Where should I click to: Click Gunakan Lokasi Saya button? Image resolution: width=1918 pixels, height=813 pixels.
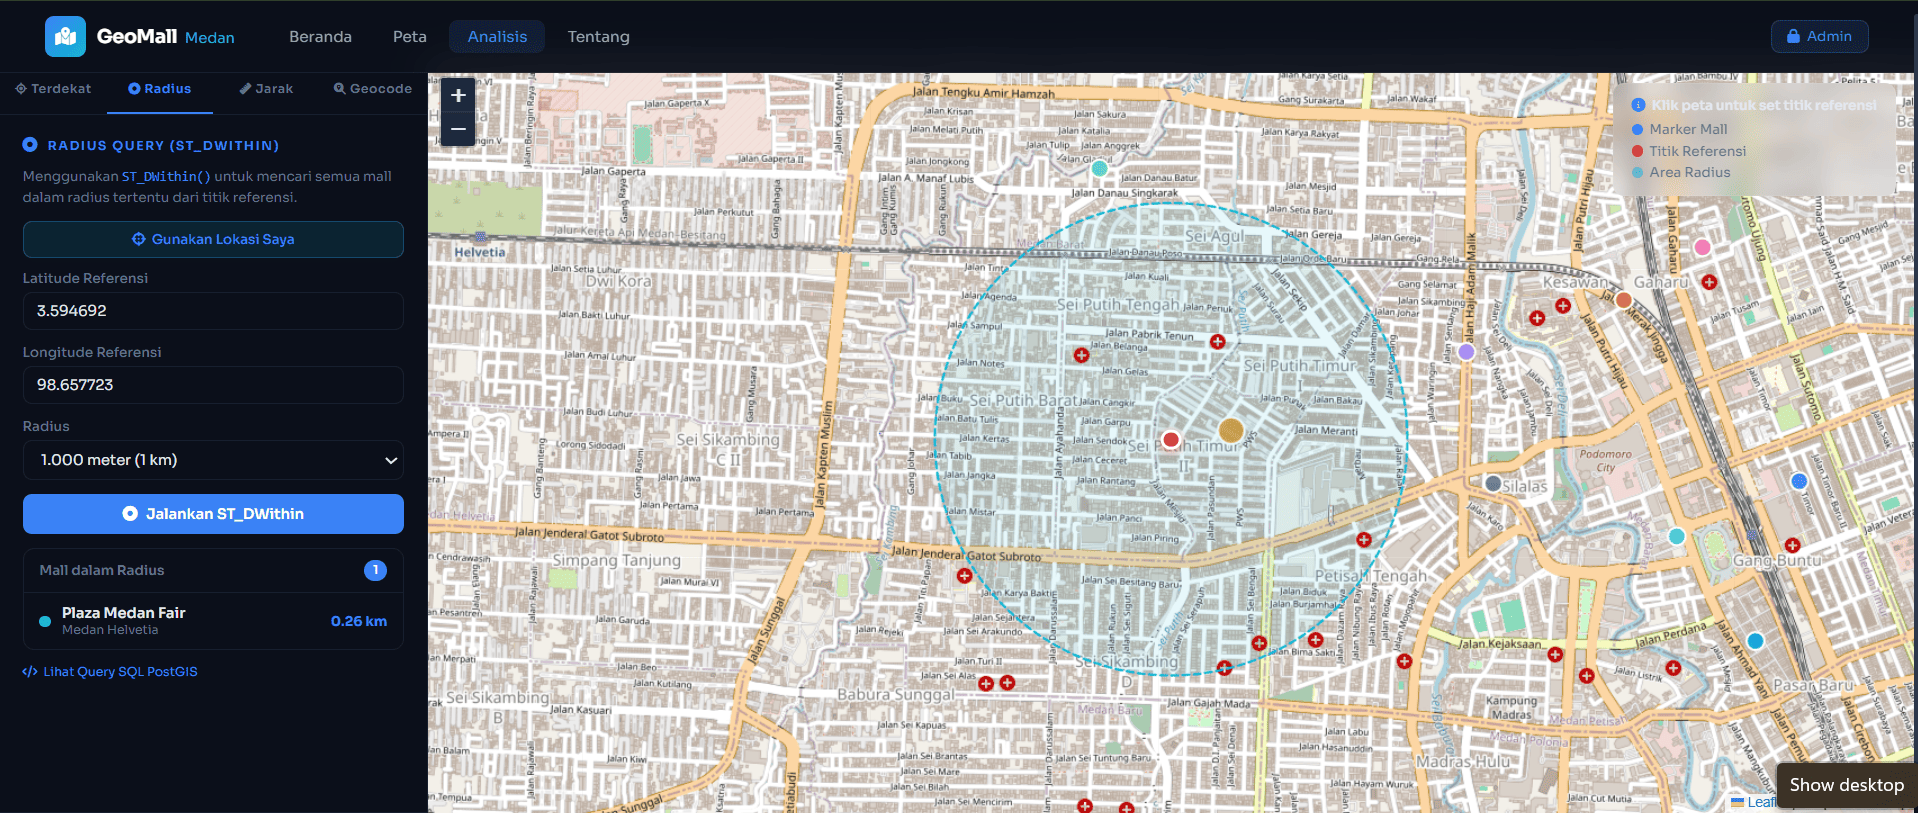(x=213, y=240)
